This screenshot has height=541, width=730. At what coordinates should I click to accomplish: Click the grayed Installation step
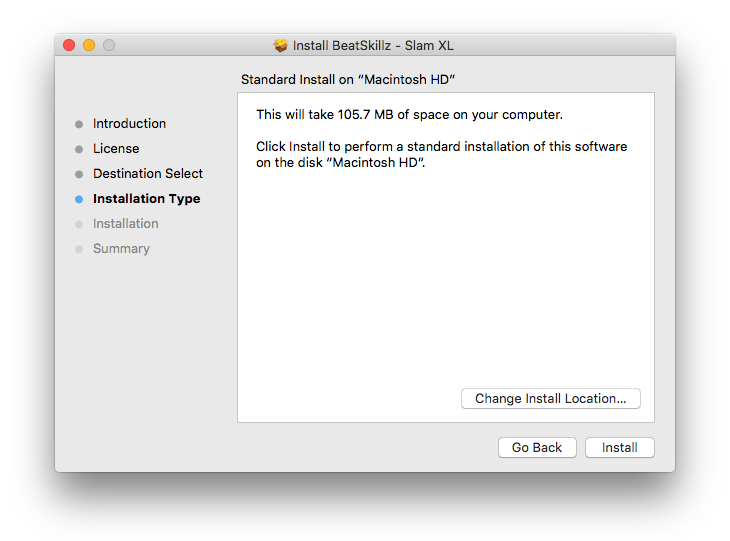[x=125, y=224]
